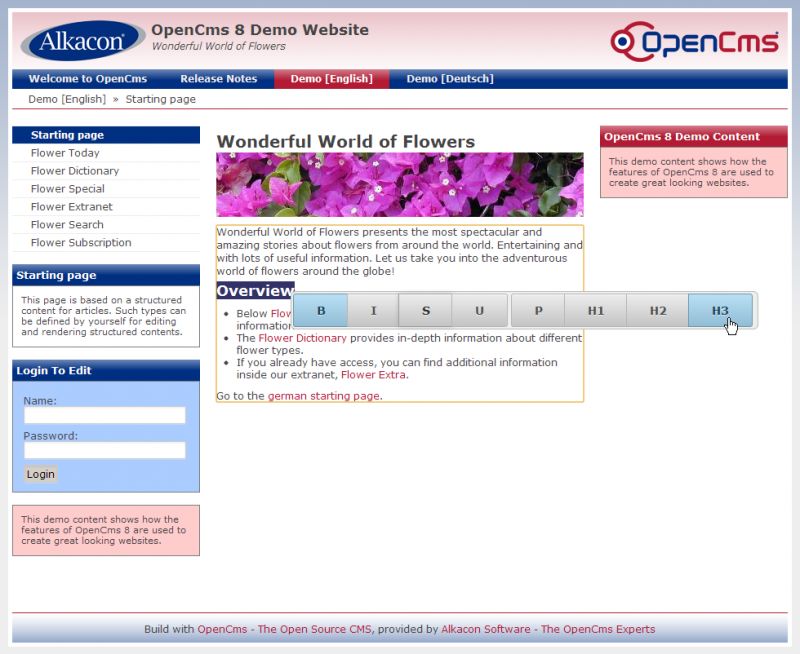Open Flower Subscription in side menu
Viewport: 800px width, 654px height.
pyautogui.click(x=106, y=242)
